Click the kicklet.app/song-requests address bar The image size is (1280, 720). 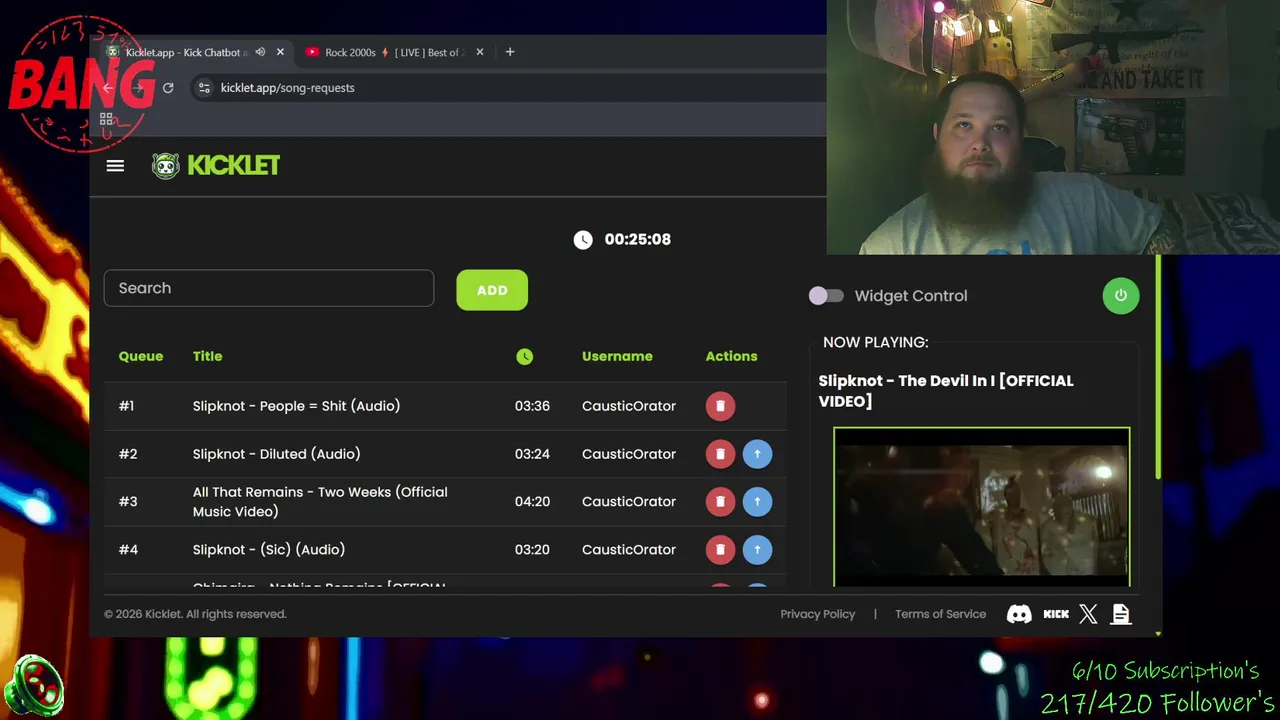[287, 88]
